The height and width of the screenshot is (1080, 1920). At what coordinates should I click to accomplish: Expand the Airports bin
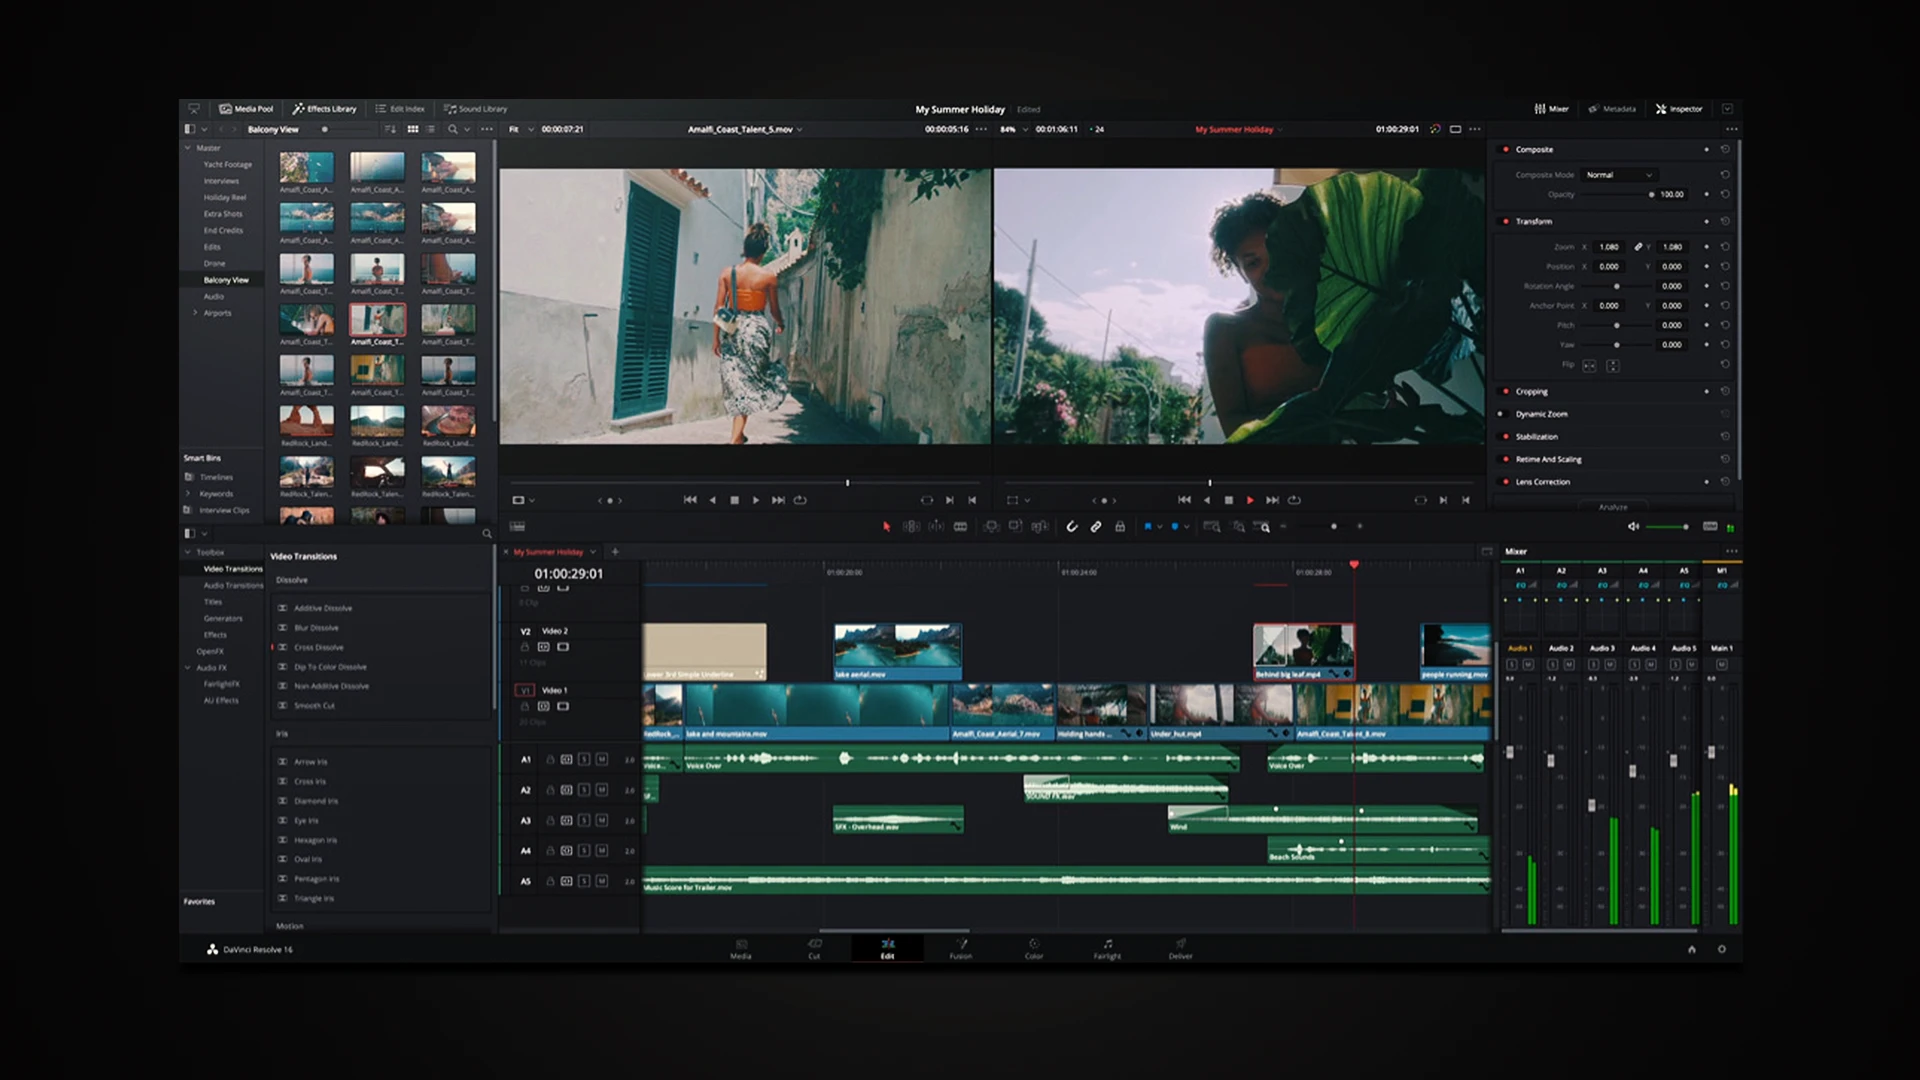[195, 313]
